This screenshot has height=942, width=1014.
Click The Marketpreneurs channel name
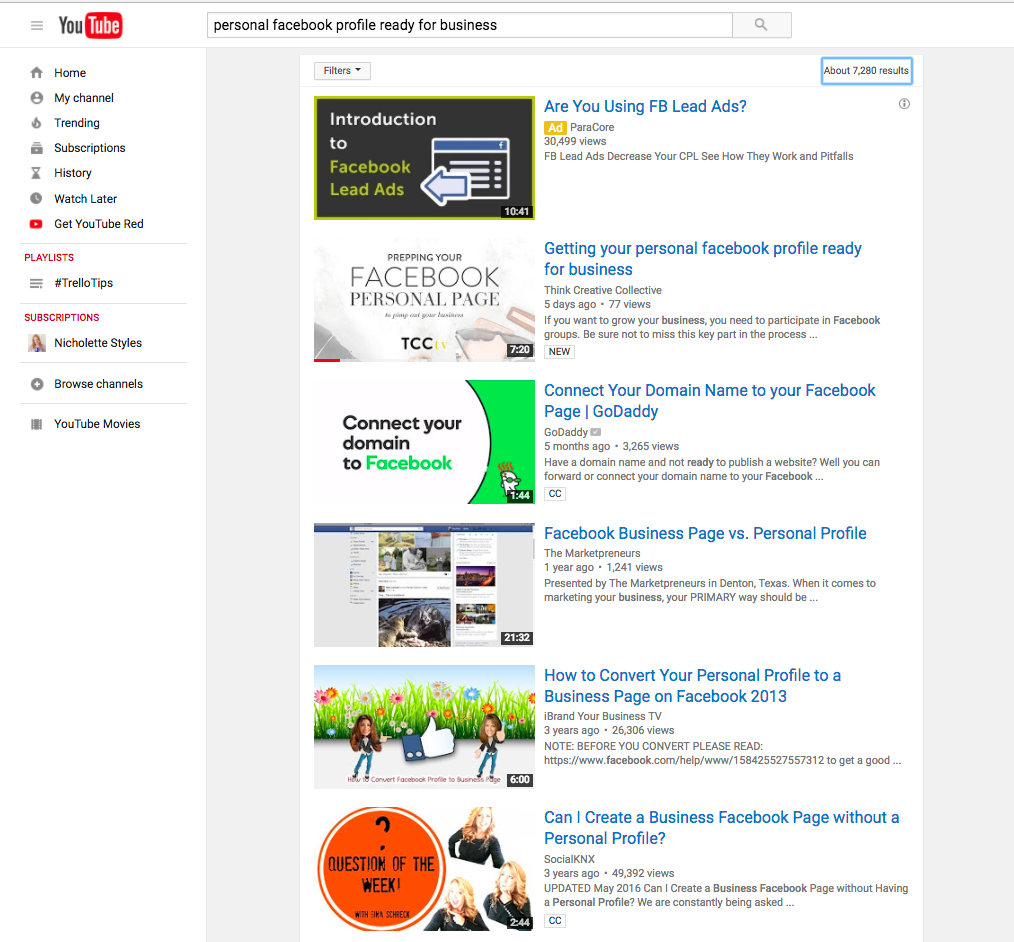592,553
